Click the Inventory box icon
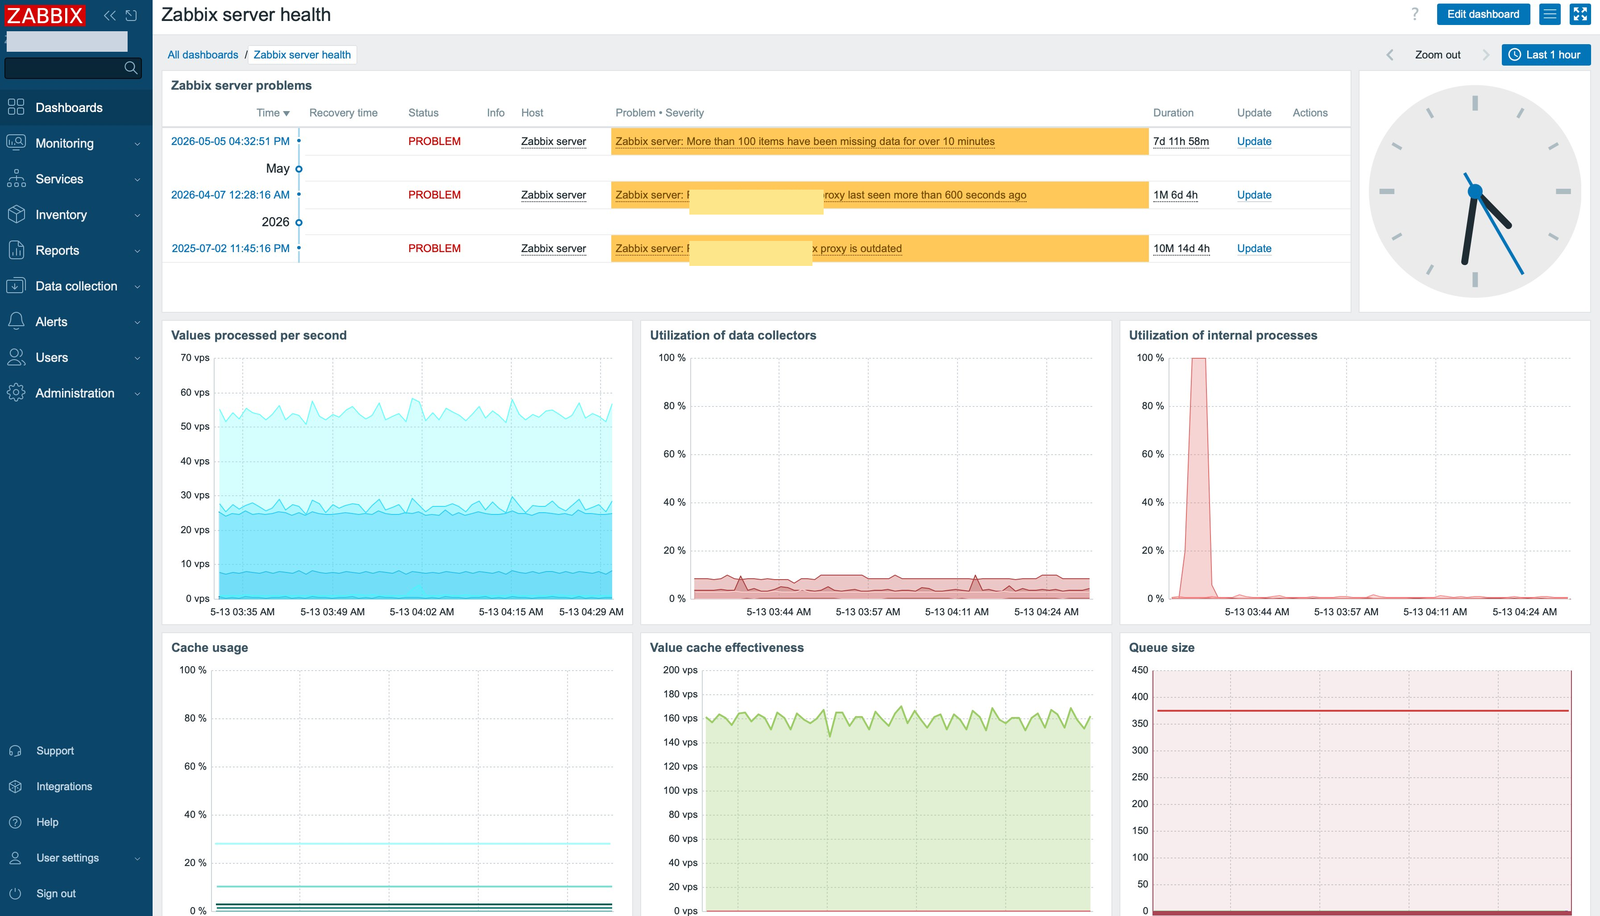This screenshot has width=1600, height=916. coord(16,214)
